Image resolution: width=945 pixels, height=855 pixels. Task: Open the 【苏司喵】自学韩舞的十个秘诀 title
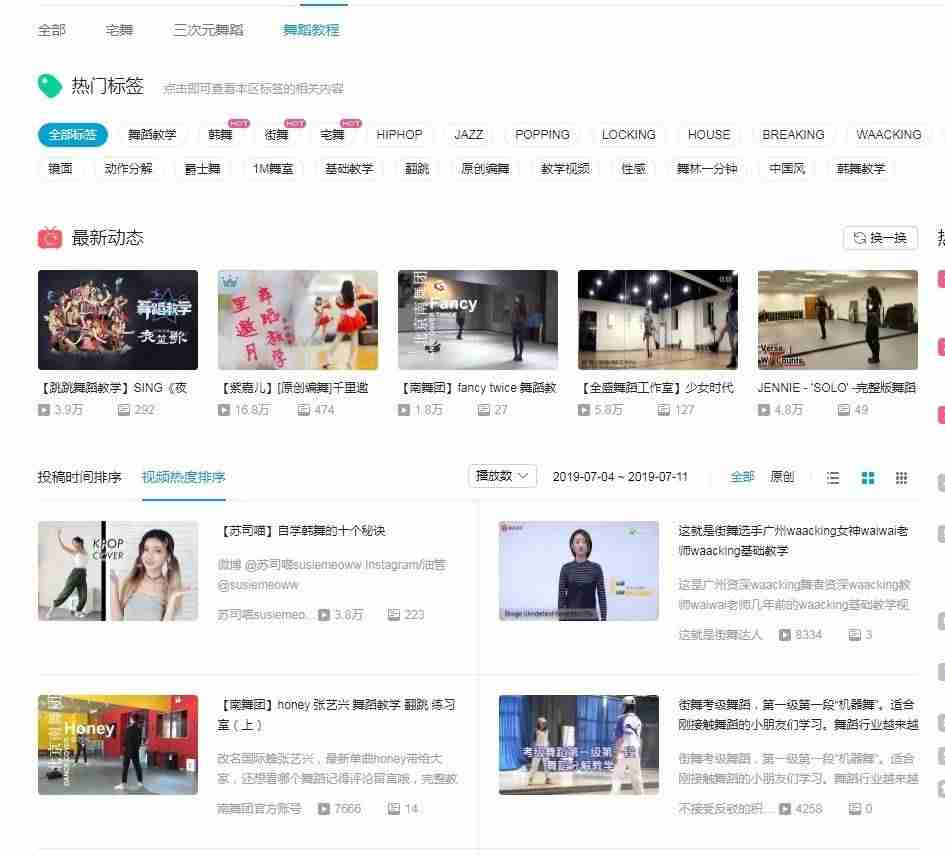coord(301,531)
